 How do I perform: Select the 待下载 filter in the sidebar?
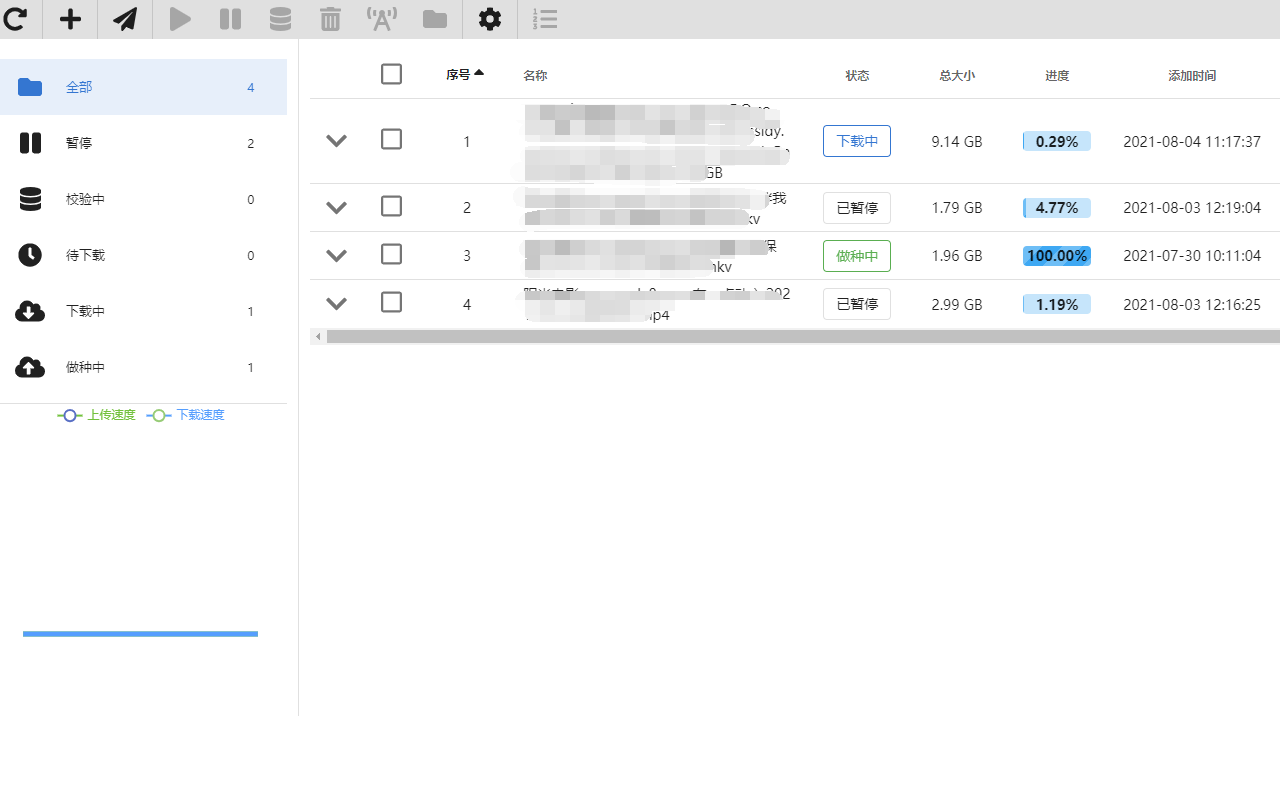[x=143, y=255]
